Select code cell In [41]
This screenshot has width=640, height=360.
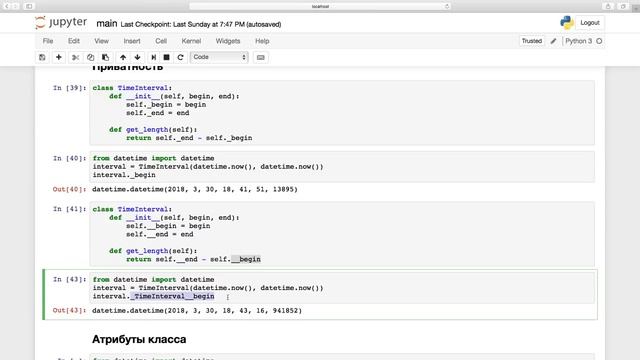tap(342, 234)
